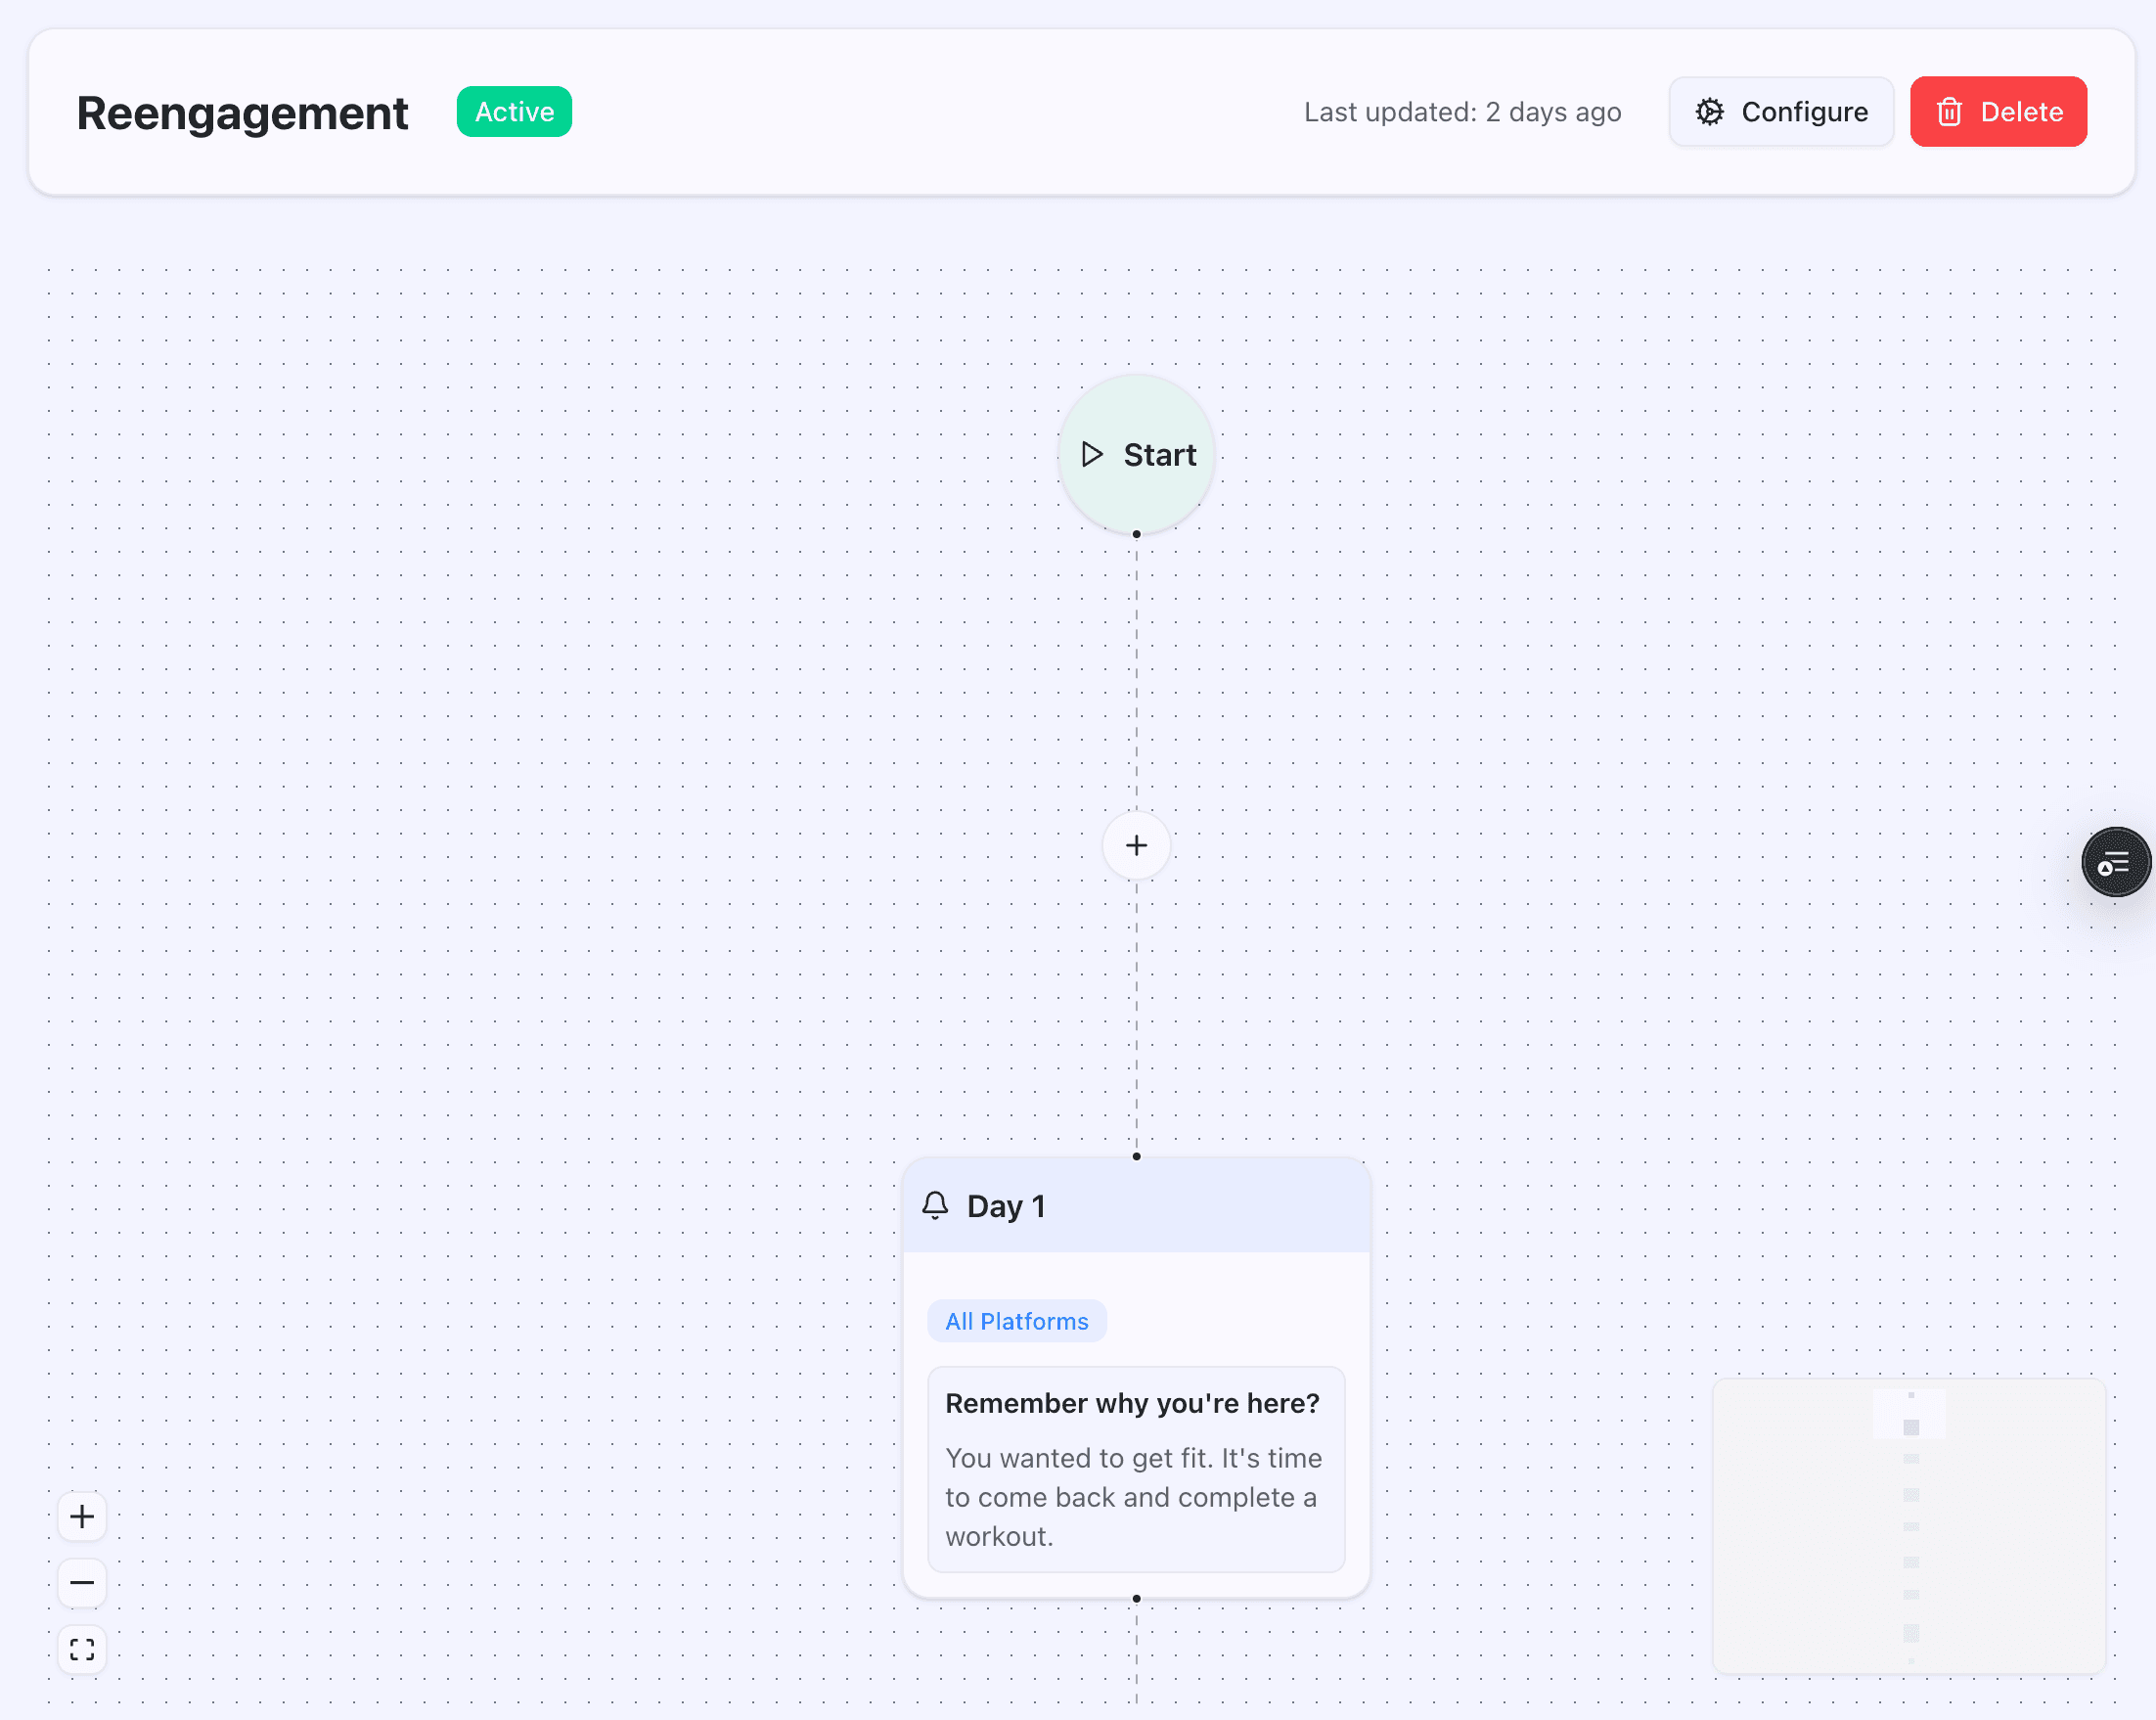Open the workflow steps panel on the right edge

click(2116, 861)
